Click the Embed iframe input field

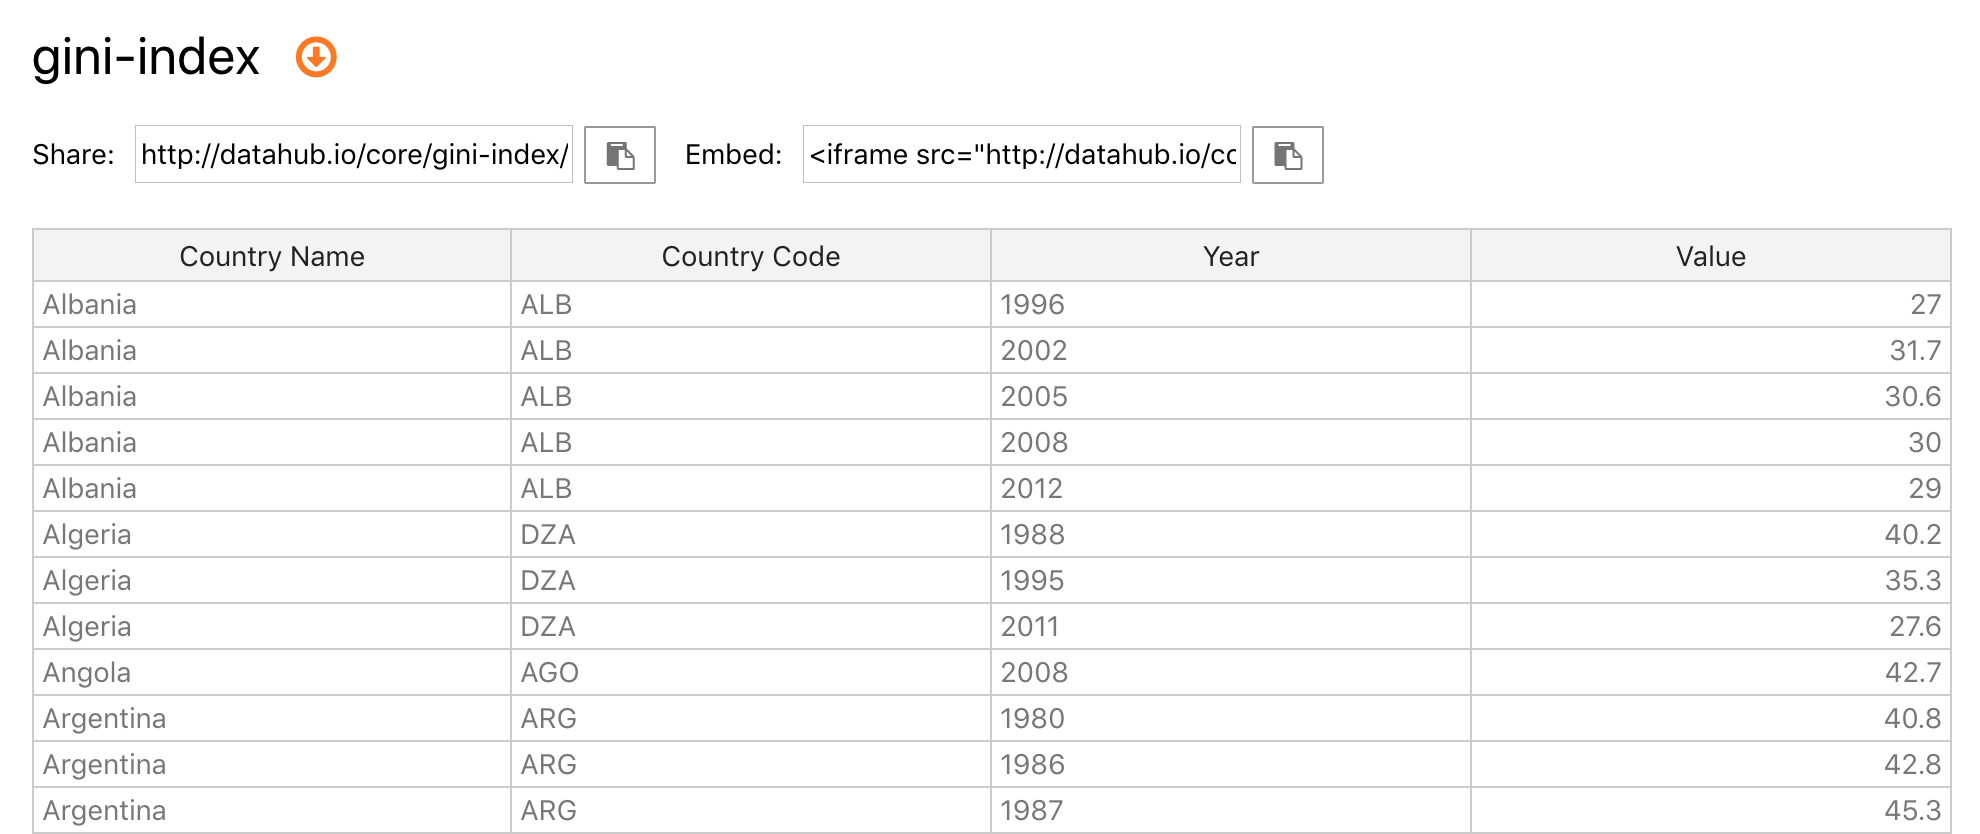1022,154
